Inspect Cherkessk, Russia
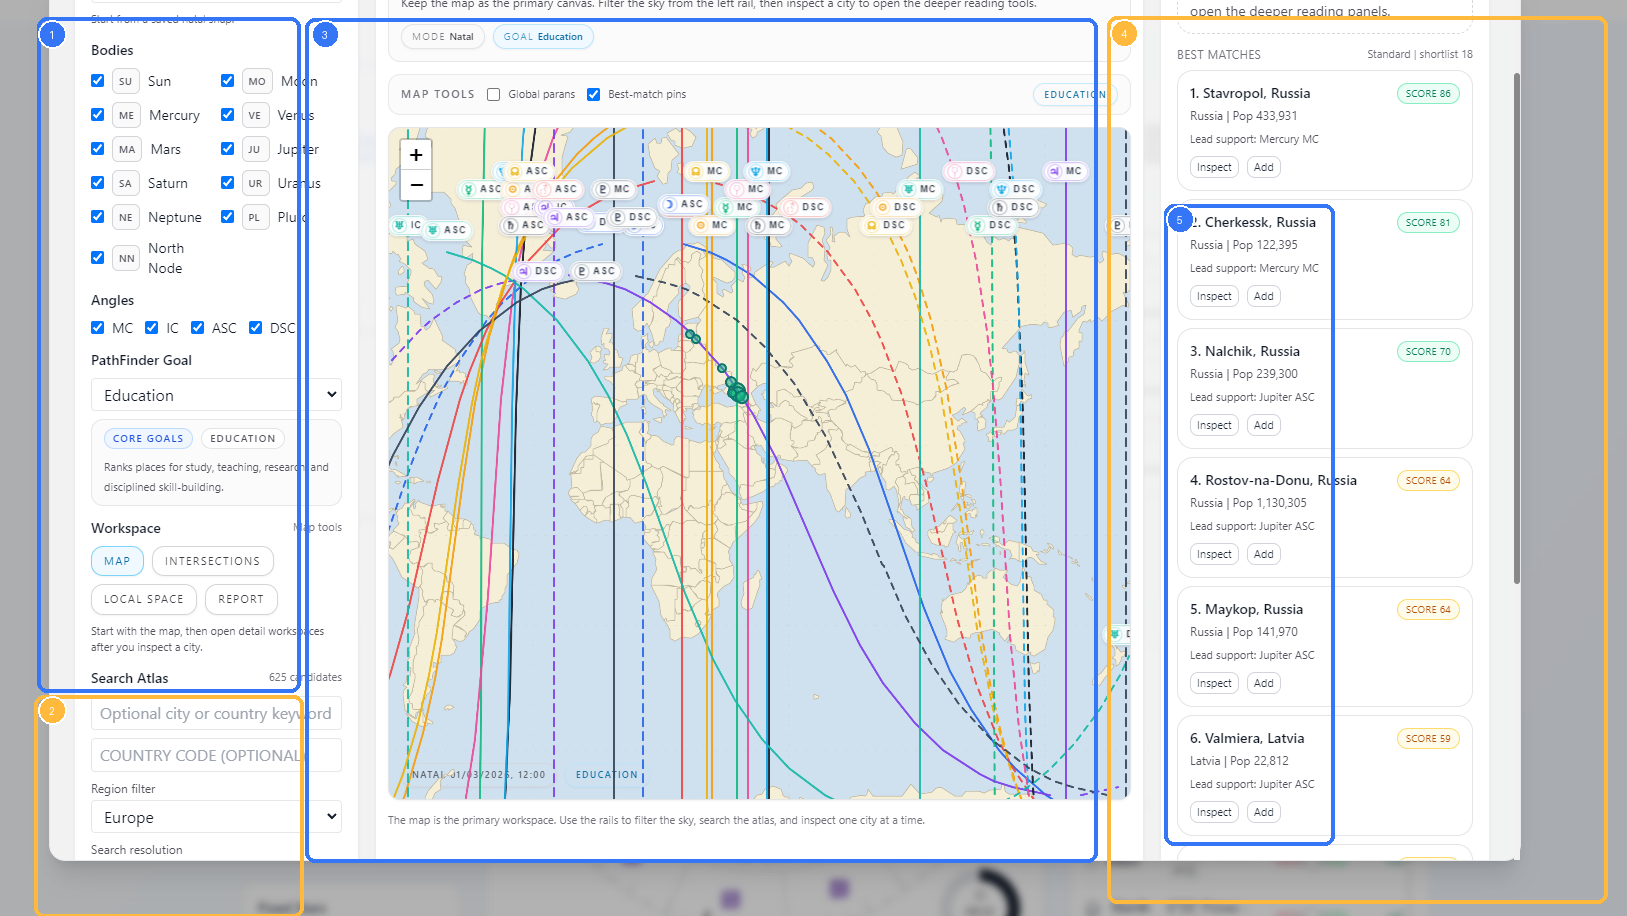Image resolution: width=1627 pixels, height=916 pixels. click(1214, 296)
